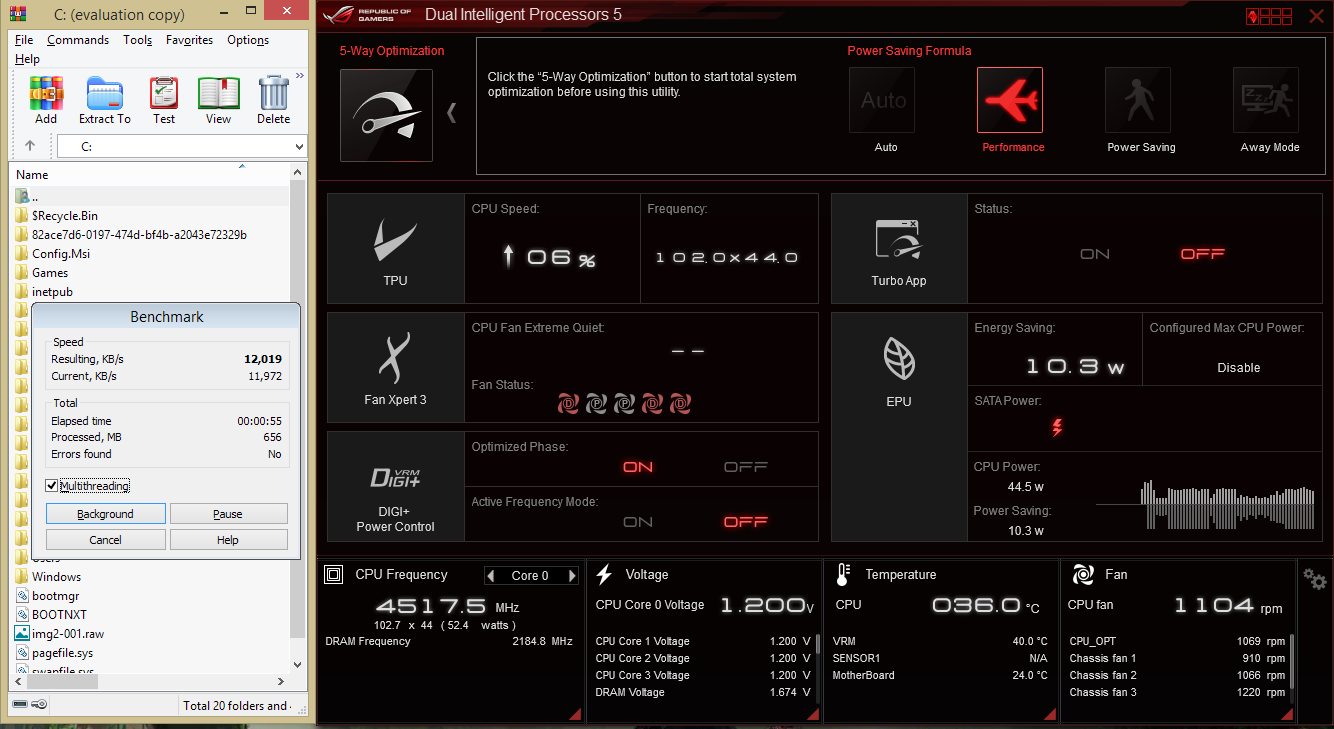This screenshot has width=1334, height=729.
Task: Click the Pause button in Benchmark
Action: 228,514
